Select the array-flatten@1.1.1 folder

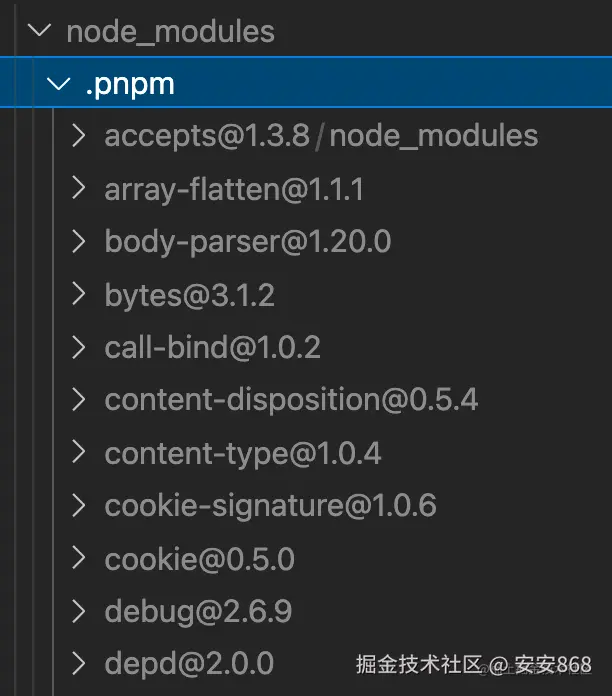click(x=234, y=189)
